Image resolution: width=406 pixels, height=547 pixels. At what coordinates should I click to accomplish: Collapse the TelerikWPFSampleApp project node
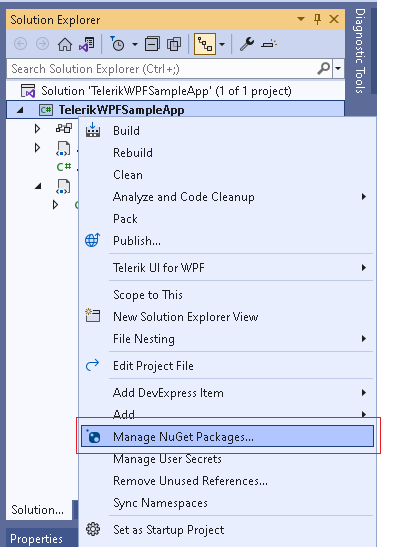(20, 110)
